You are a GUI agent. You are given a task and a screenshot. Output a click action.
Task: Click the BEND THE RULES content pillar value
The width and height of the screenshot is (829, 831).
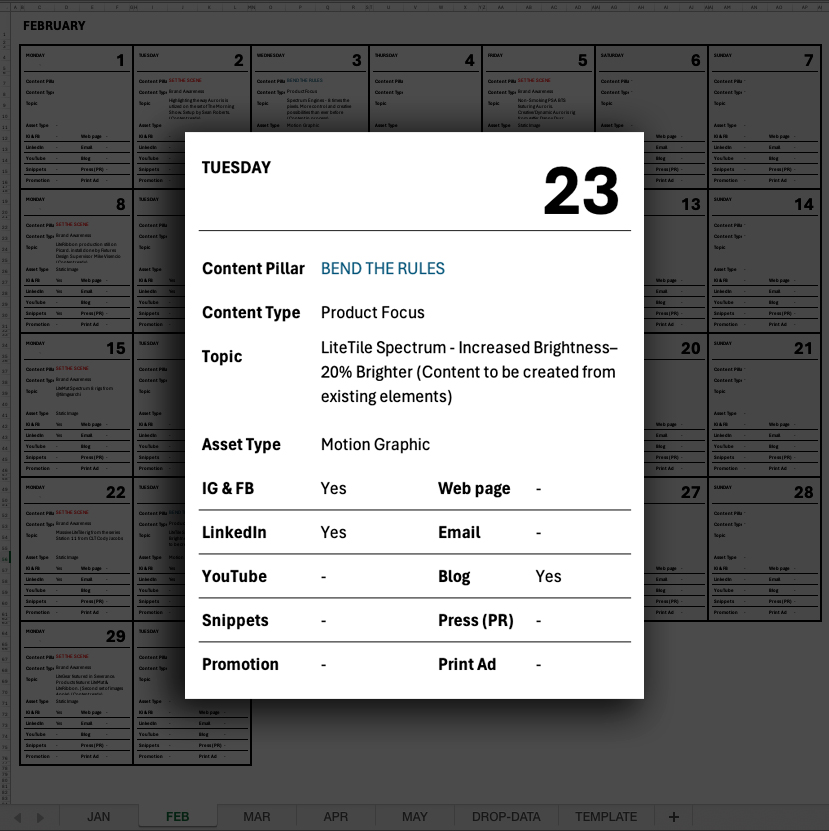(382, 269)
